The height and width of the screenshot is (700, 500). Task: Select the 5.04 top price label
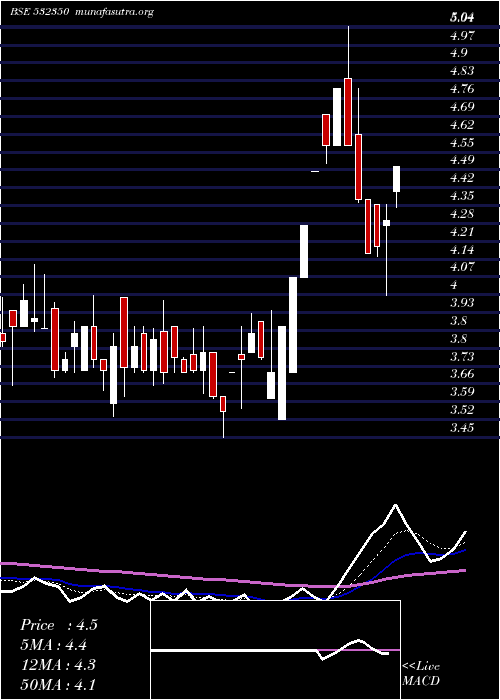pos(462,18)
